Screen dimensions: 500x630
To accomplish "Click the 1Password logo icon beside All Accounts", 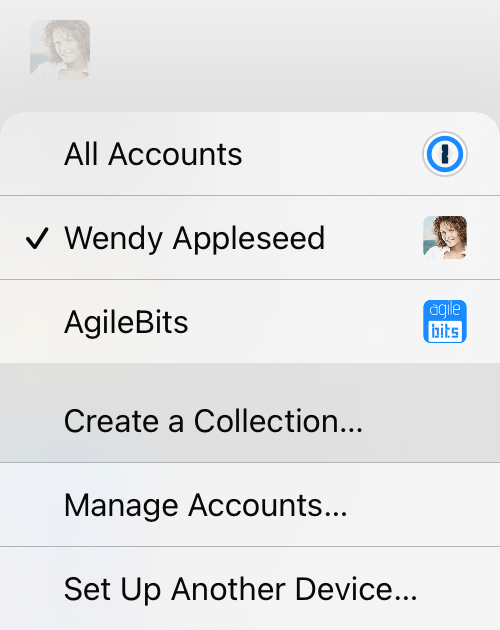I will 445,154.
